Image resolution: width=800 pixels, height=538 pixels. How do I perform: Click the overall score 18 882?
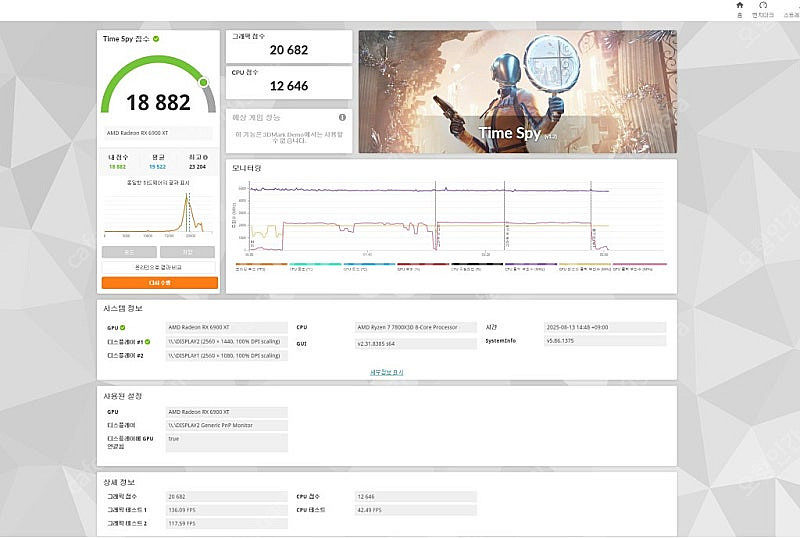[158, 103]
